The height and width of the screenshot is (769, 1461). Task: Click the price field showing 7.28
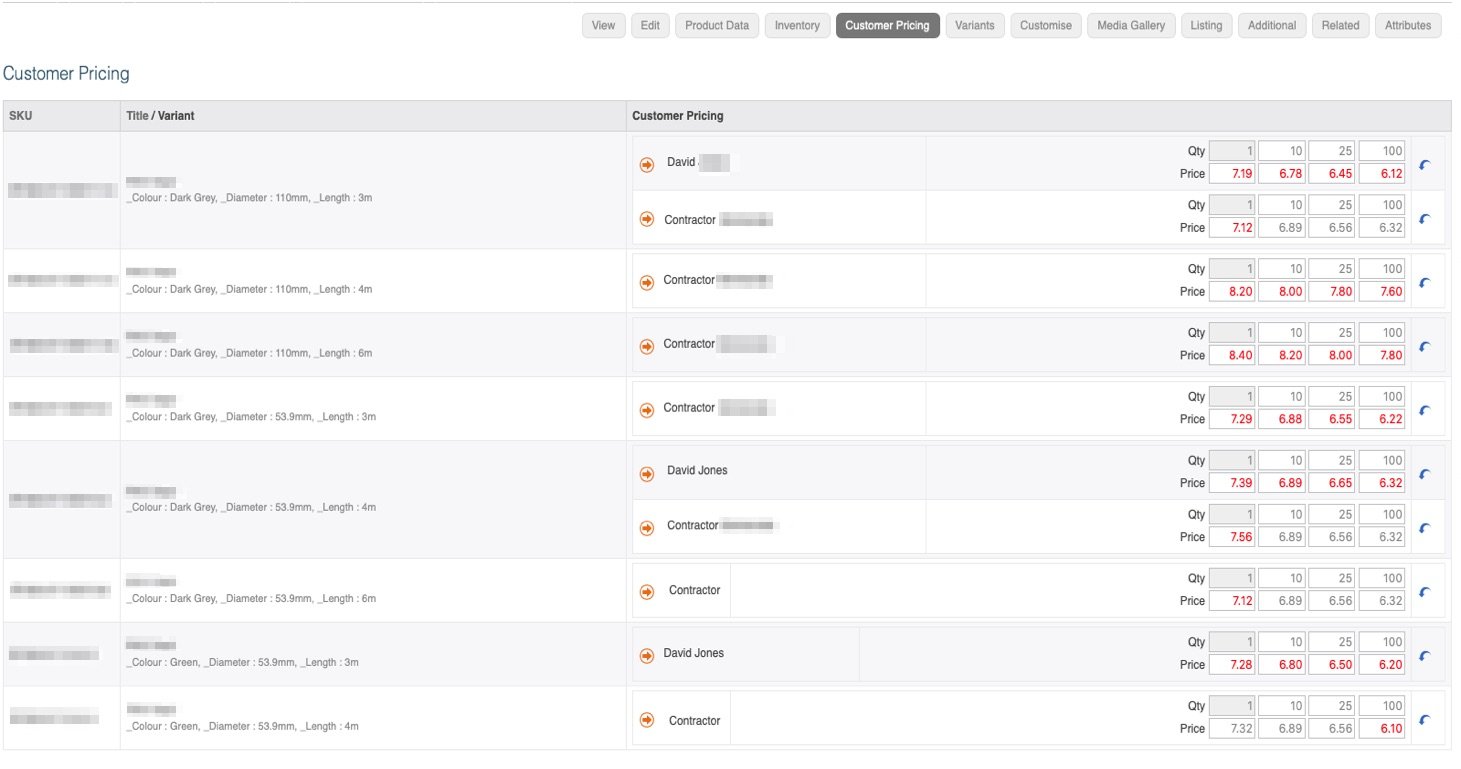(x=1232, y=665)
